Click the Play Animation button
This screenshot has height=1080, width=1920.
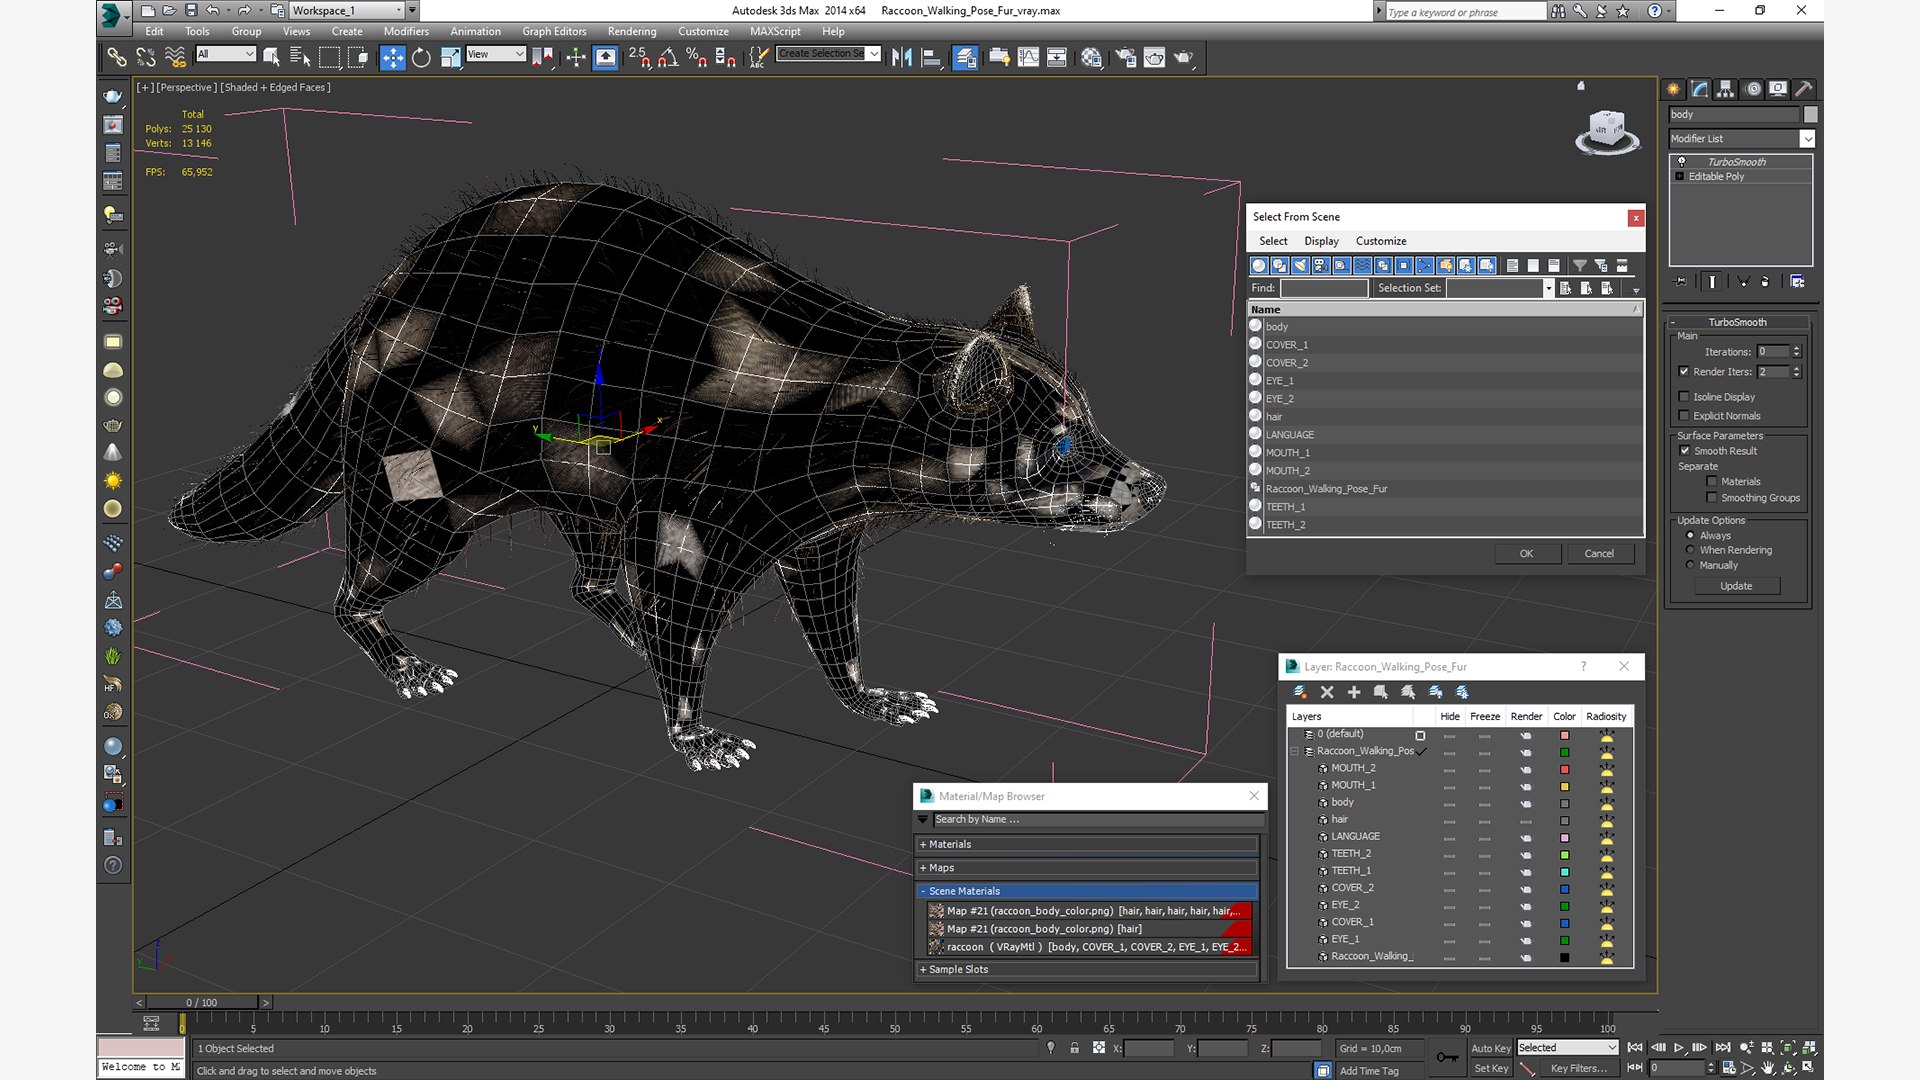1679,1048
